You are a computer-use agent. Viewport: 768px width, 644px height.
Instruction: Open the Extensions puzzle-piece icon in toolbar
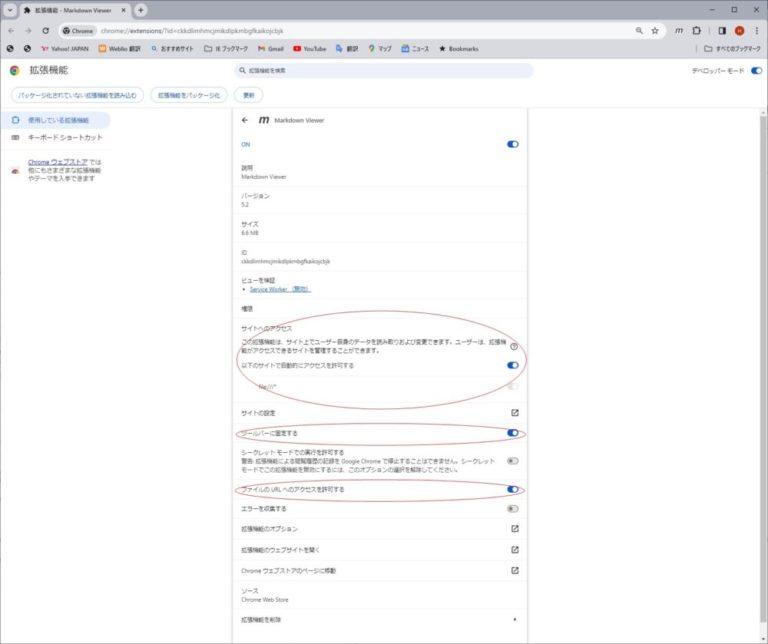pos(696,31)
